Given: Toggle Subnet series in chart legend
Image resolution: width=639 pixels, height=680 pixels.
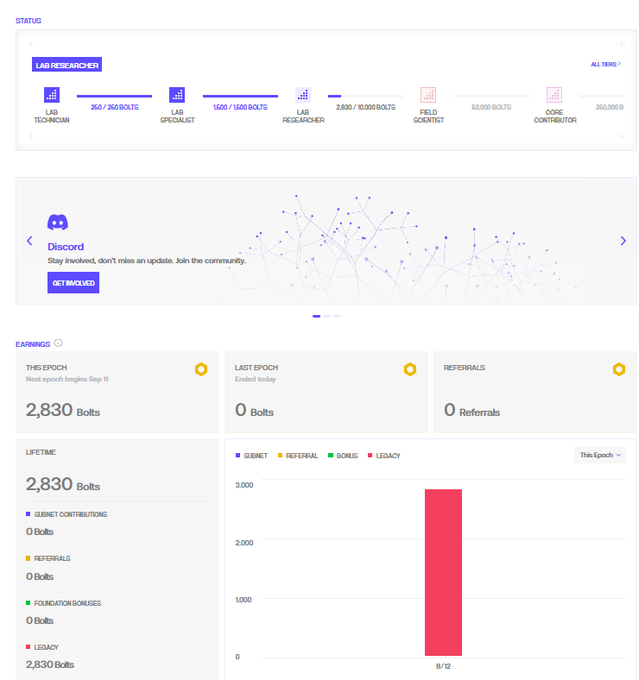Looking at the screenshot, I should tap(252, 456).
